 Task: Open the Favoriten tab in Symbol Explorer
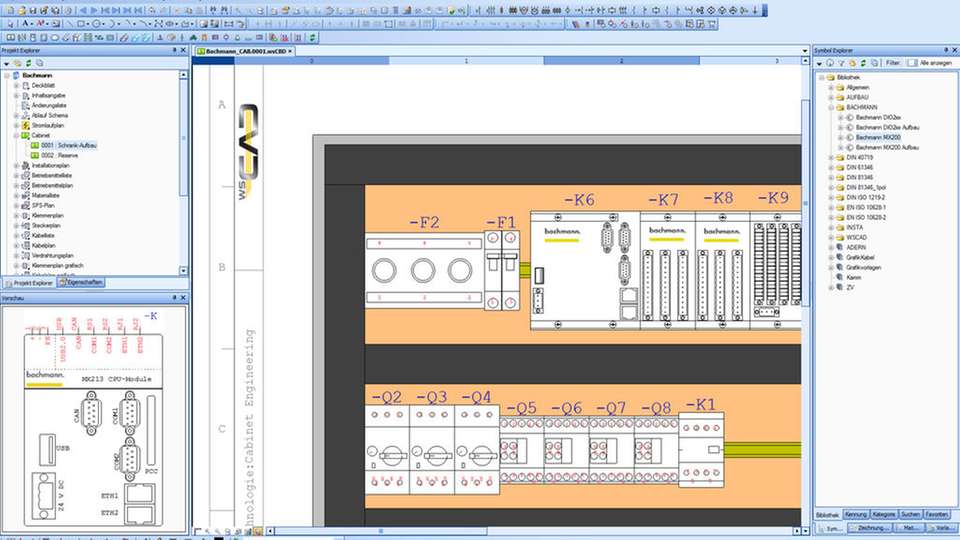937,515
